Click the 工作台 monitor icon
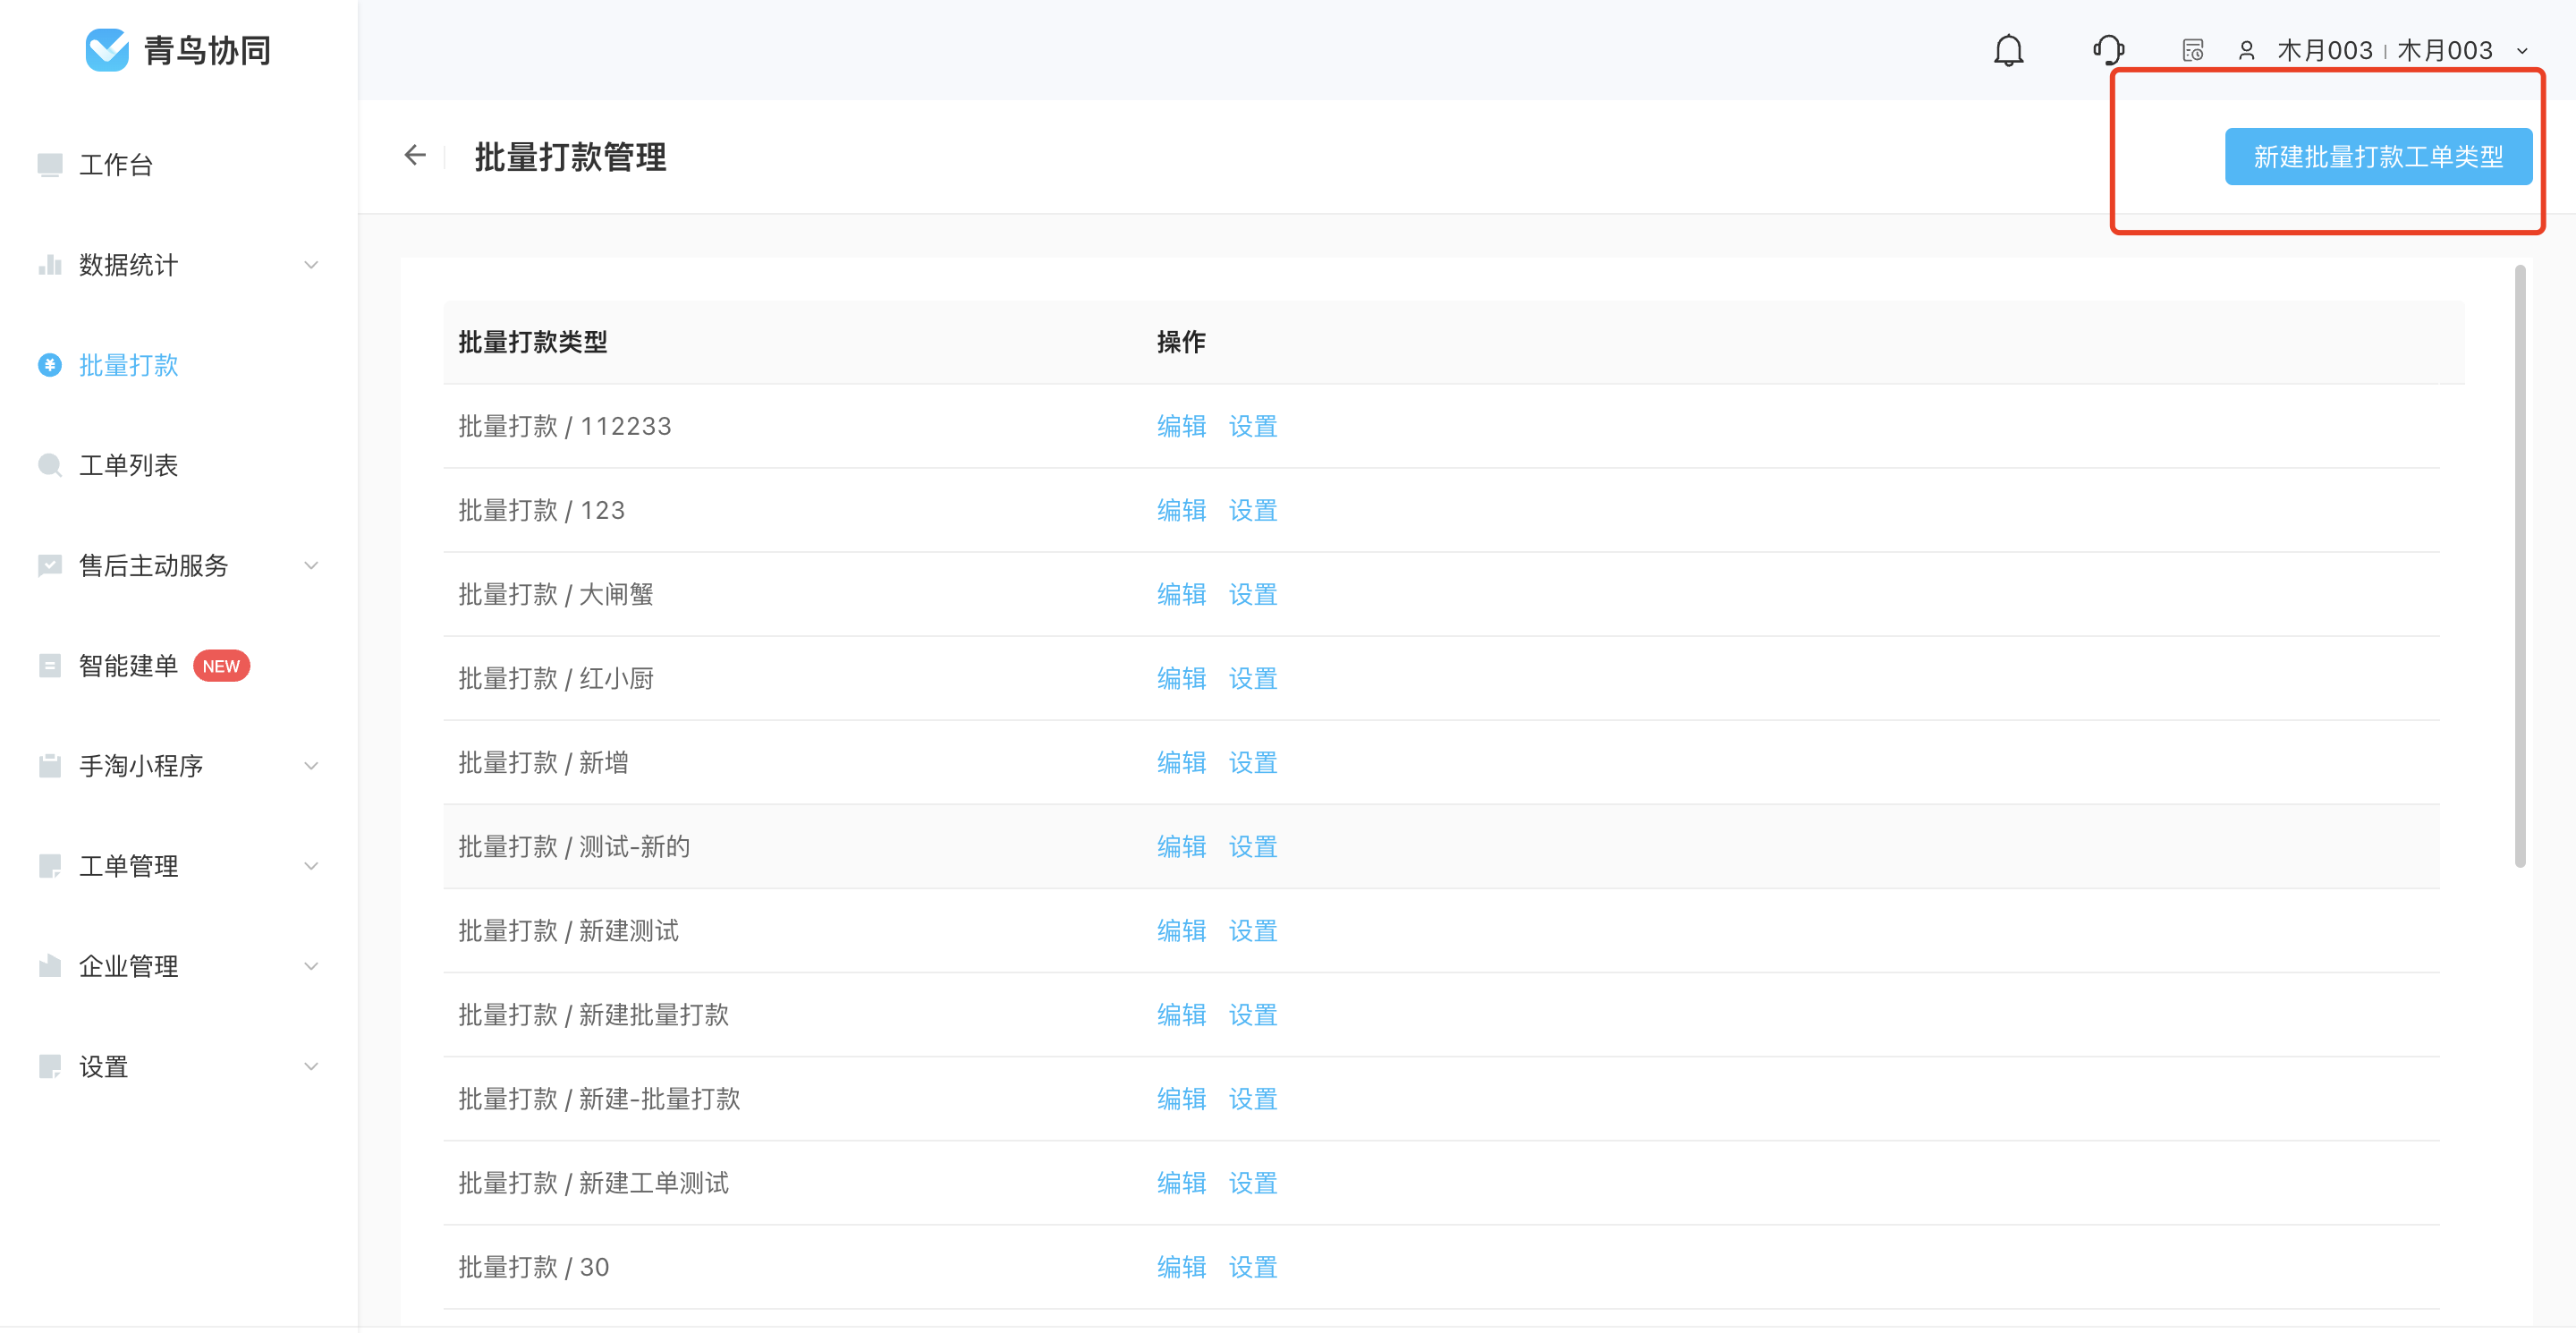 coord(50,164)
